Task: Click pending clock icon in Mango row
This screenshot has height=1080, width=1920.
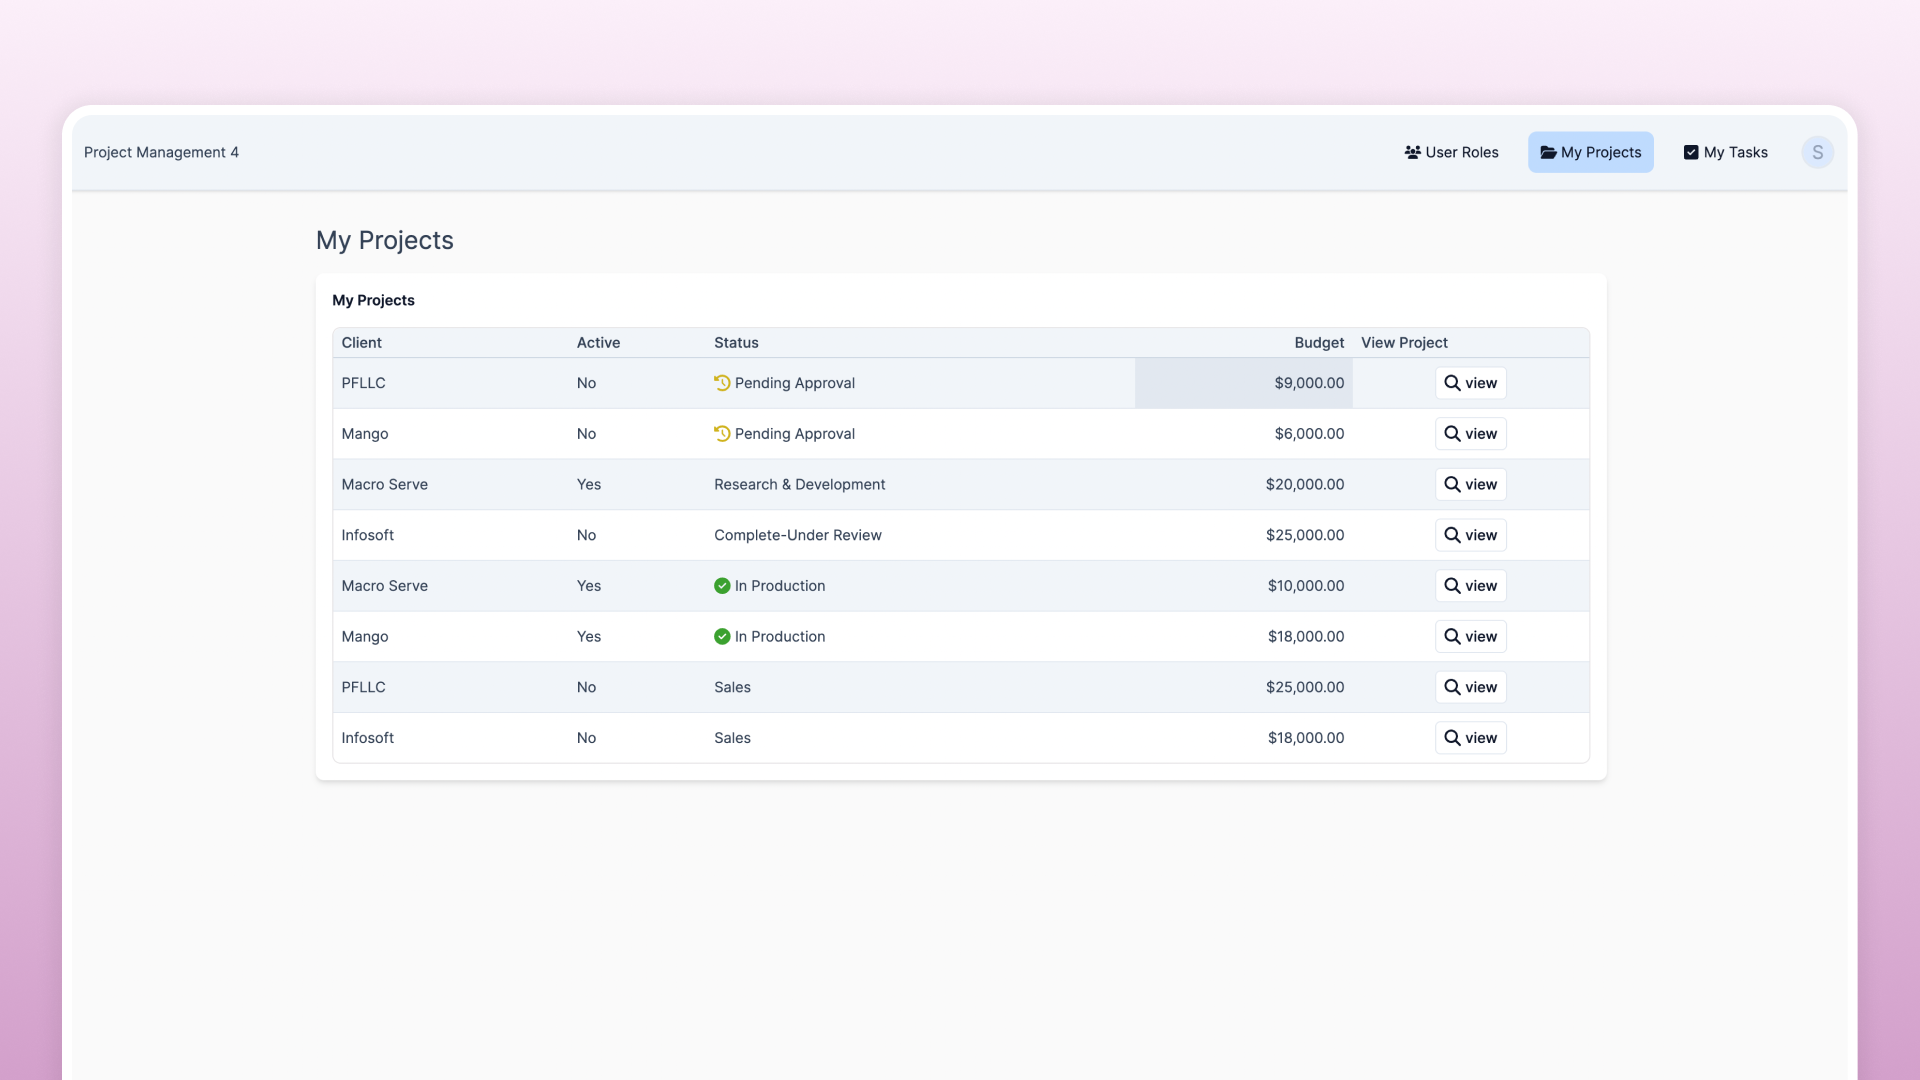Action: [x=722, y=434]
